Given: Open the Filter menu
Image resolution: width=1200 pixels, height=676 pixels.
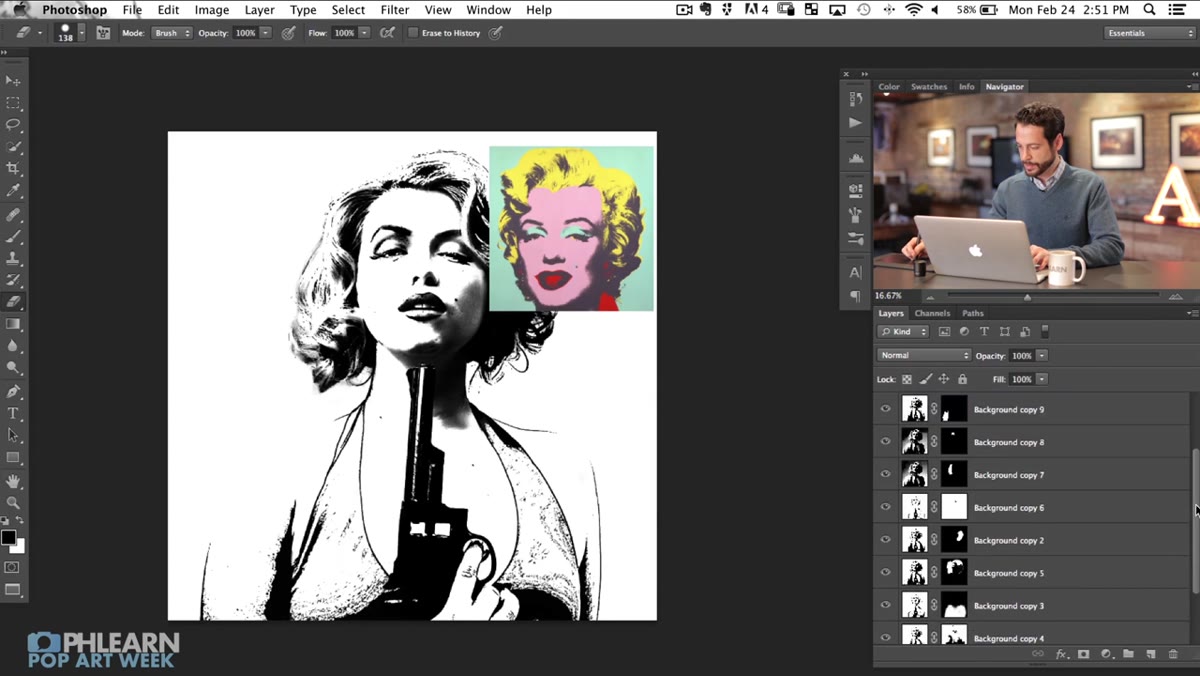Looking at the screenshot, I should coord(395,10).
